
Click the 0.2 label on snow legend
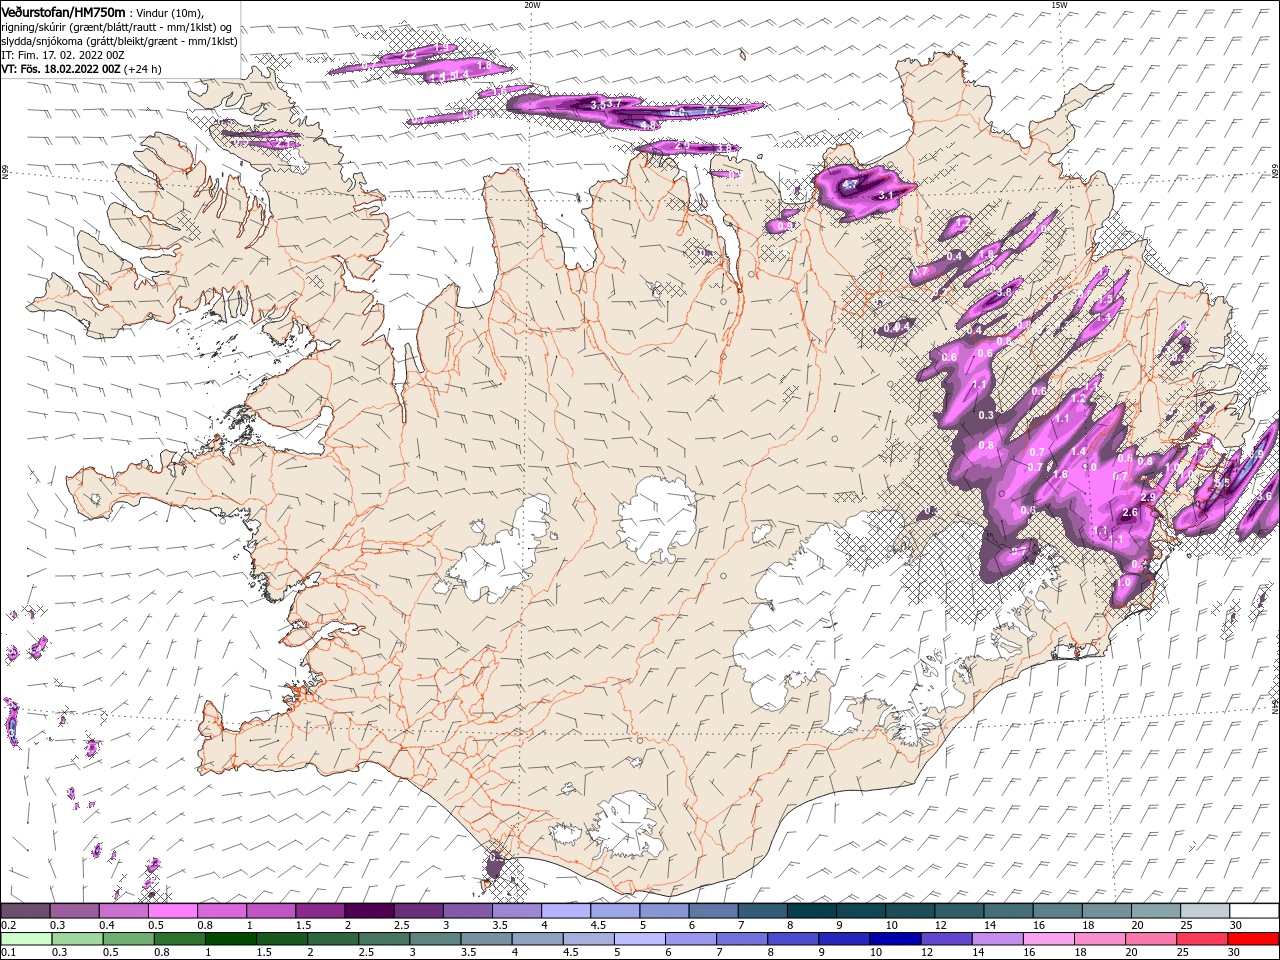(x=8, y=925)
